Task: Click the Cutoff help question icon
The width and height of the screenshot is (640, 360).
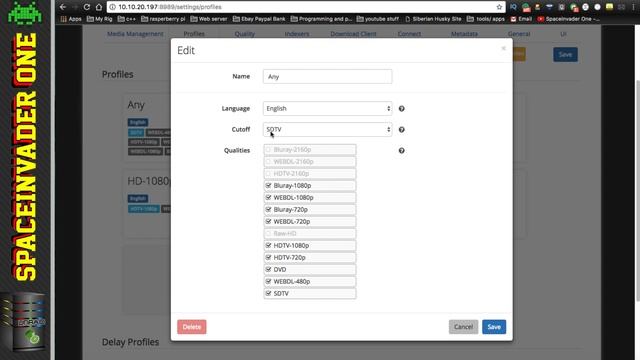Action: point(402,129)
